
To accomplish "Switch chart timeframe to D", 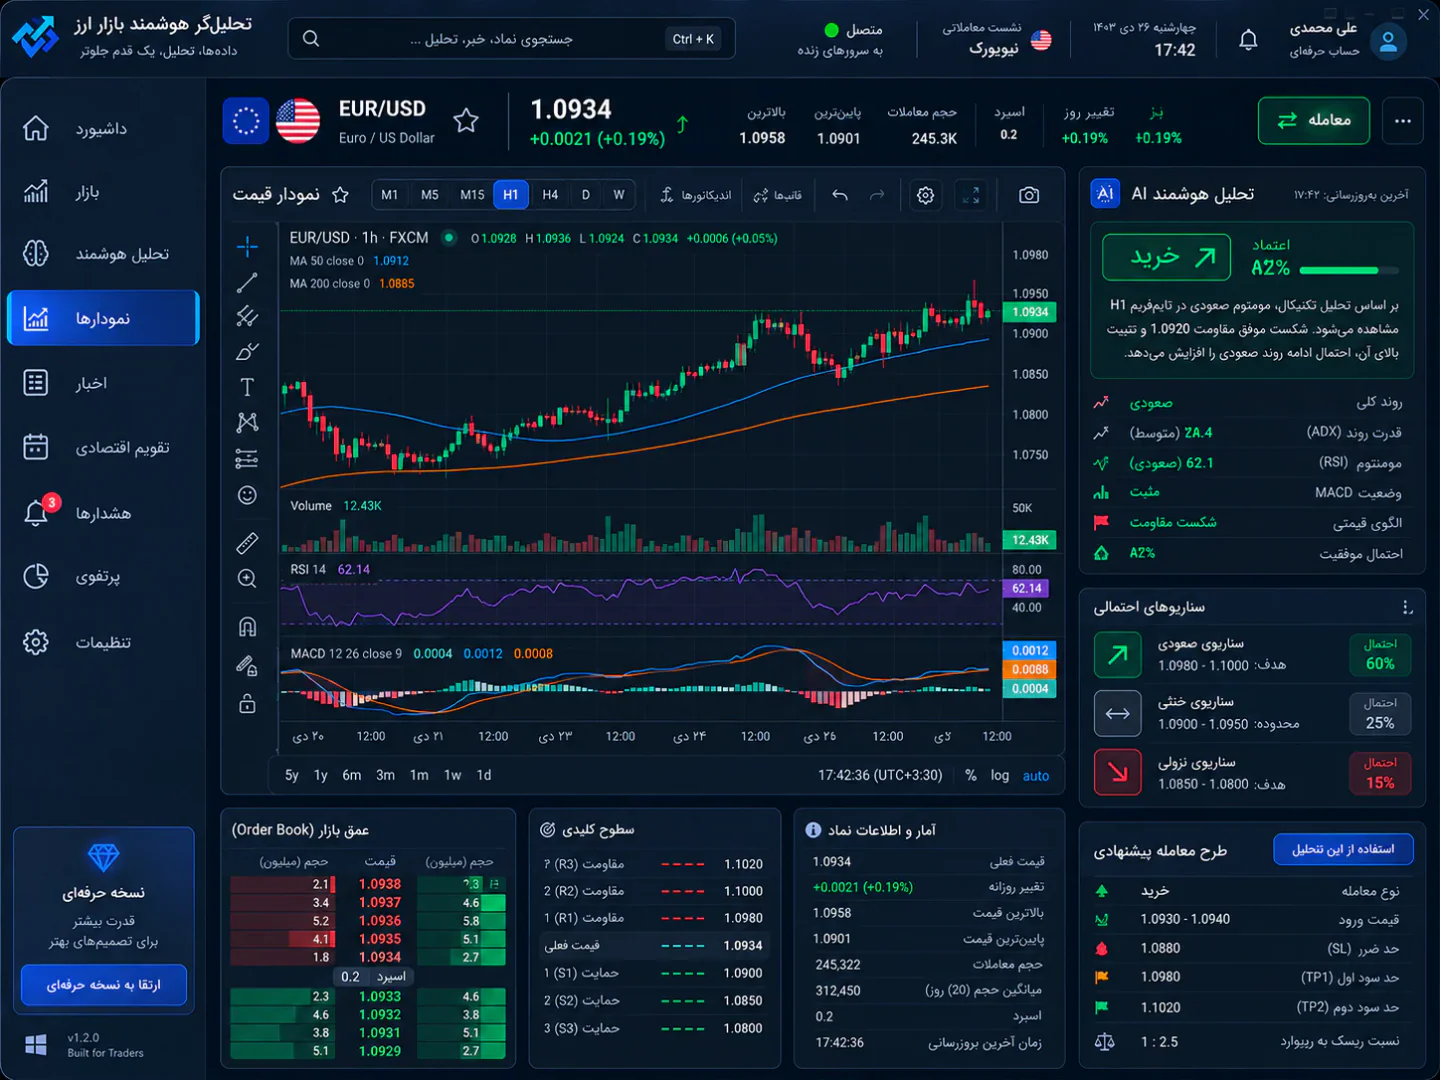I will (x=586, y=195).
